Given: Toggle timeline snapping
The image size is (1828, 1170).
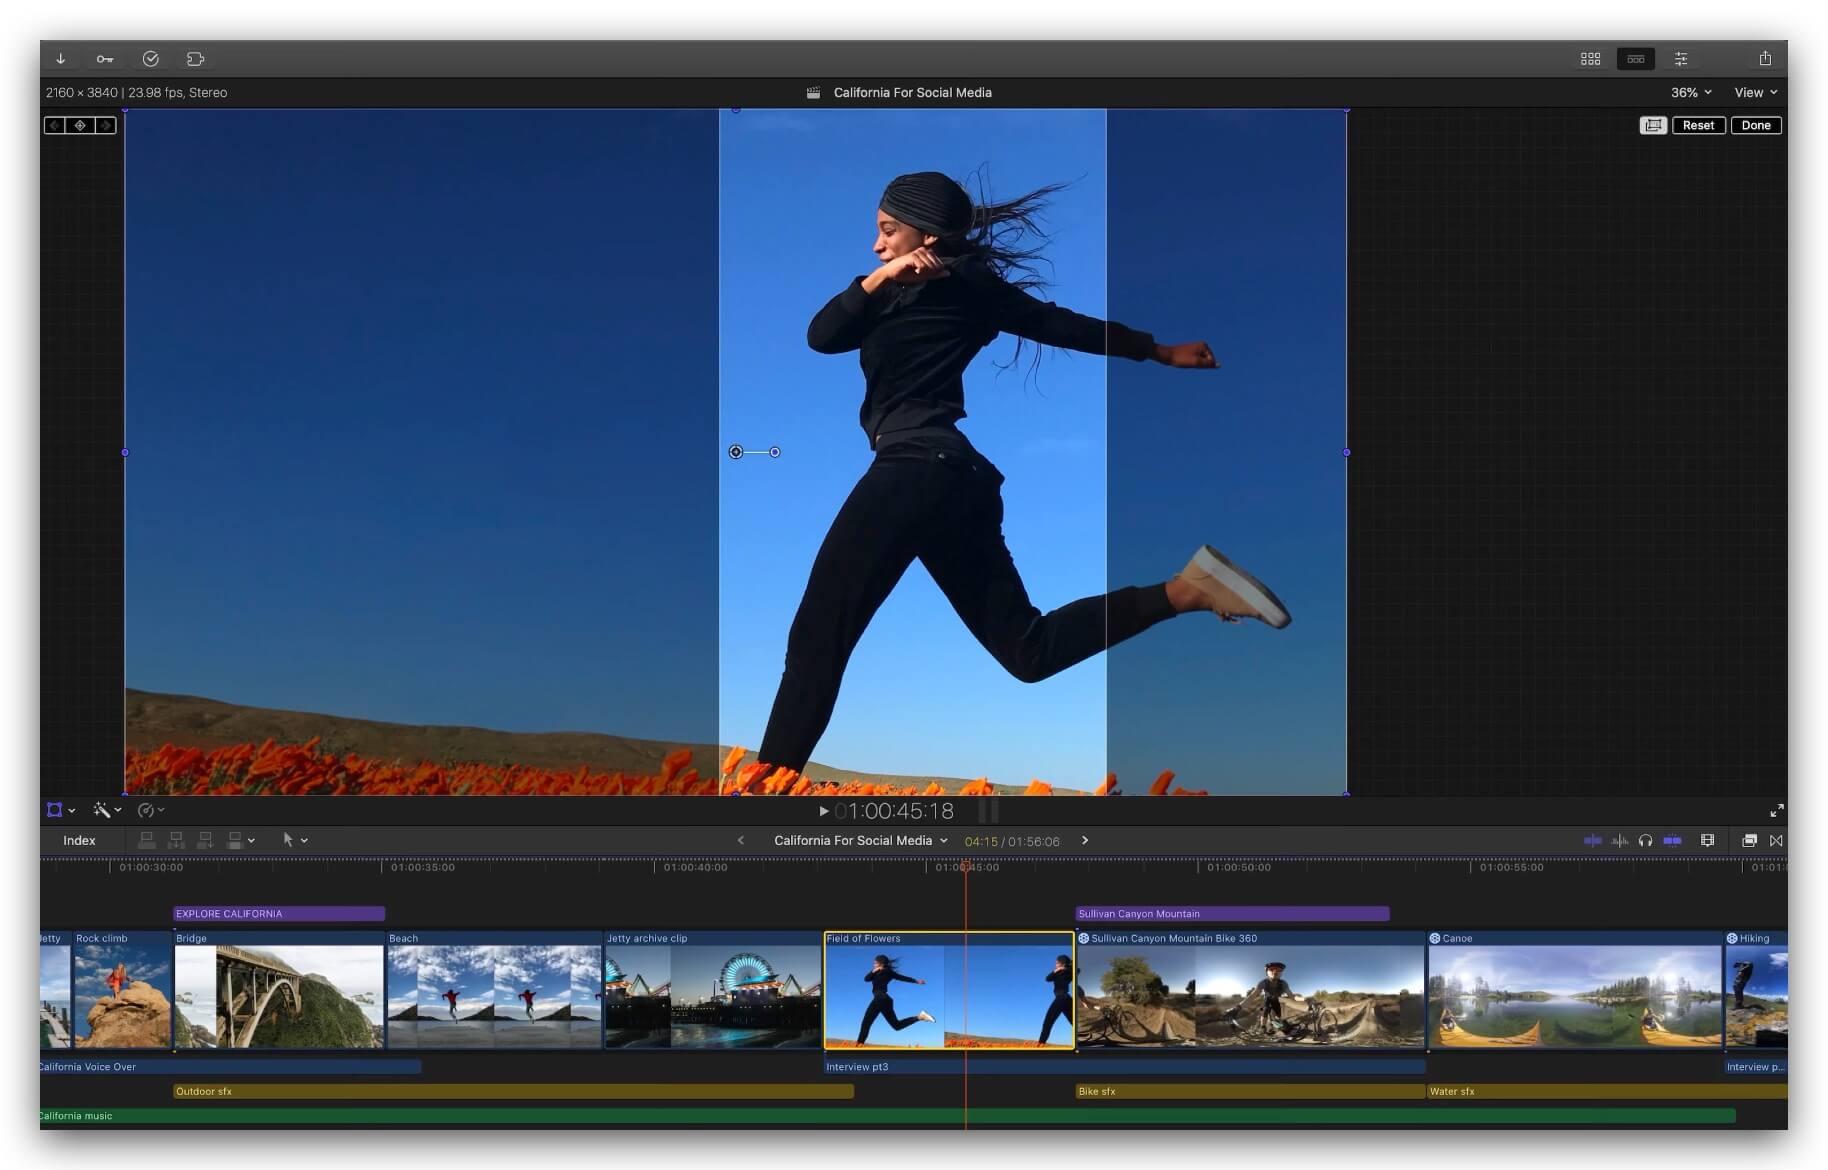Looking at the screenshot, I should tap(1672, 840).
